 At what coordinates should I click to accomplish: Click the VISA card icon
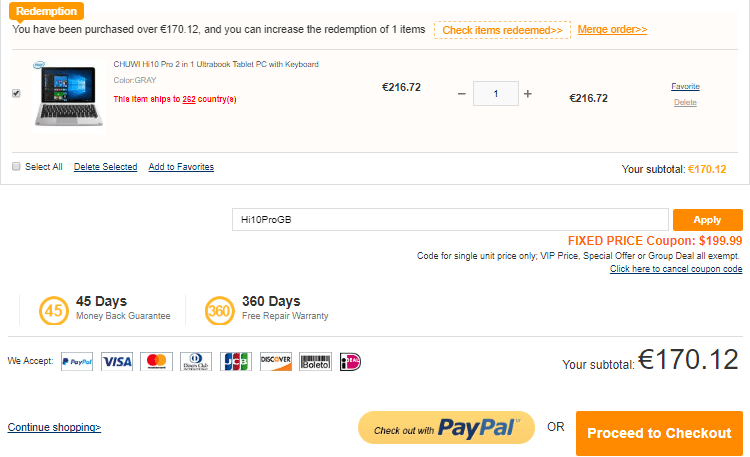click(117, 361)
